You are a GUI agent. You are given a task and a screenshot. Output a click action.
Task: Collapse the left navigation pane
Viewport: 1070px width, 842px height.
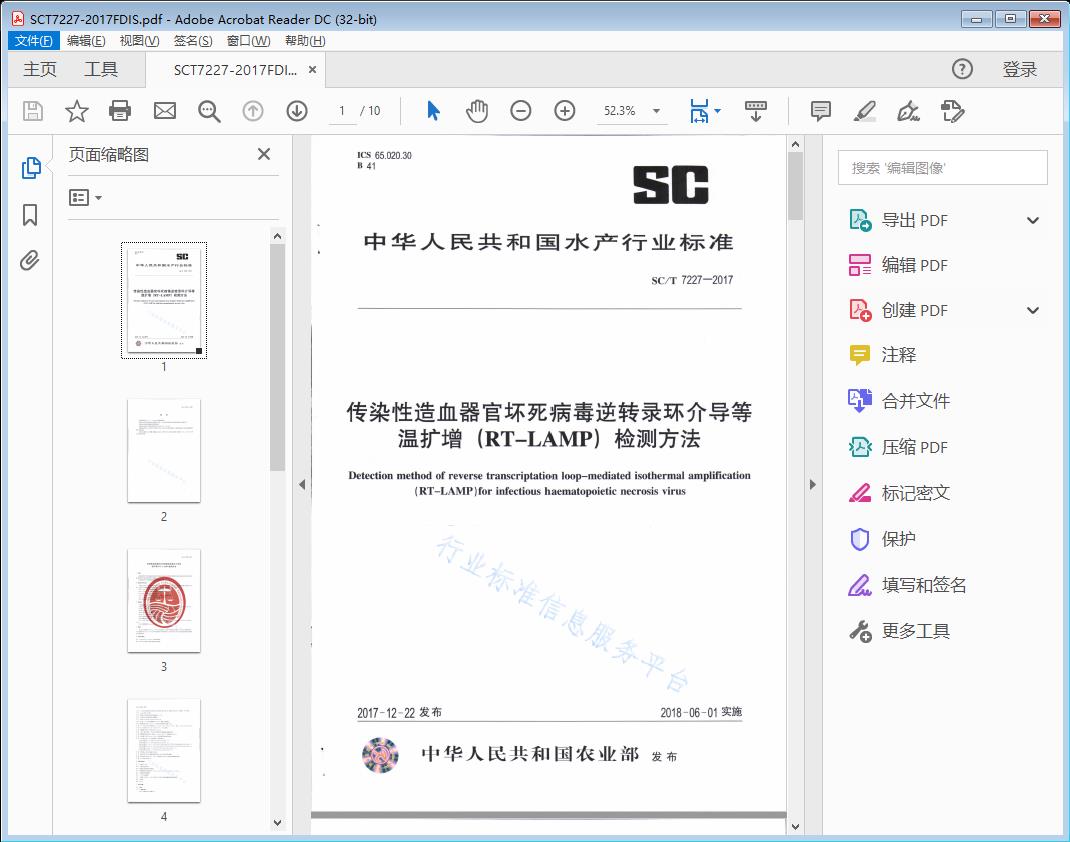(x=302, y=485)
